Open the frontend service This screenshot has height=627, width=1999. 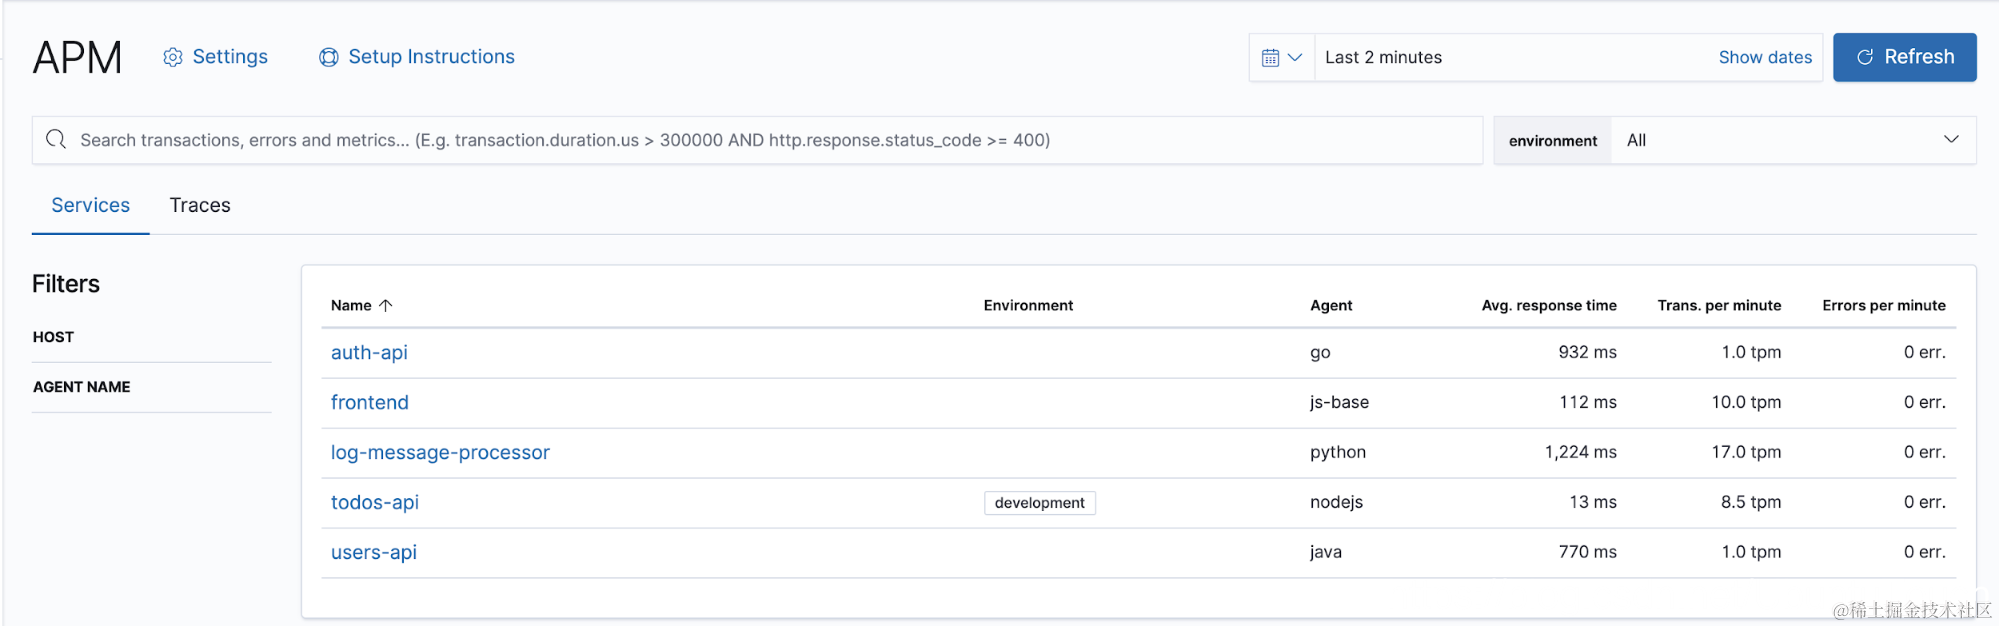click(x=370, y=402)
